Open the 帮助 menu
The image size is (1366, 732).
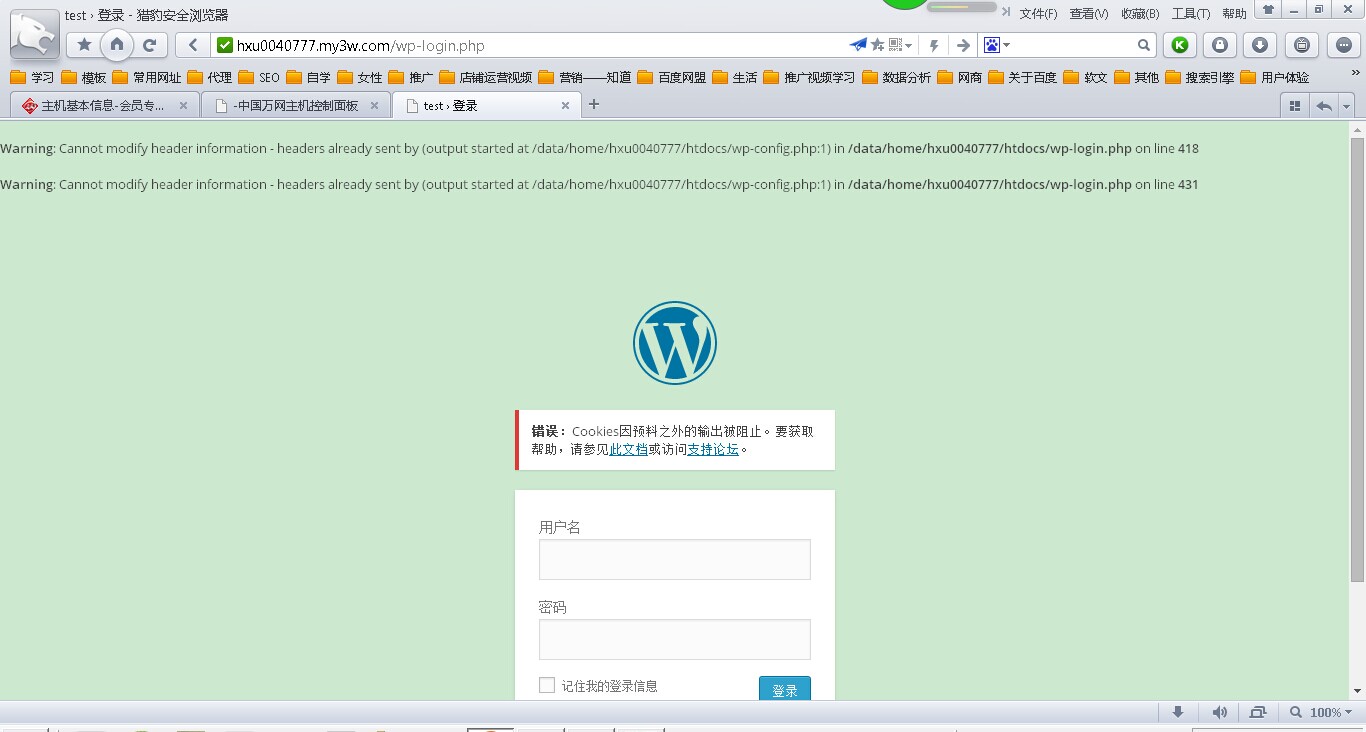coord(1235,14)
